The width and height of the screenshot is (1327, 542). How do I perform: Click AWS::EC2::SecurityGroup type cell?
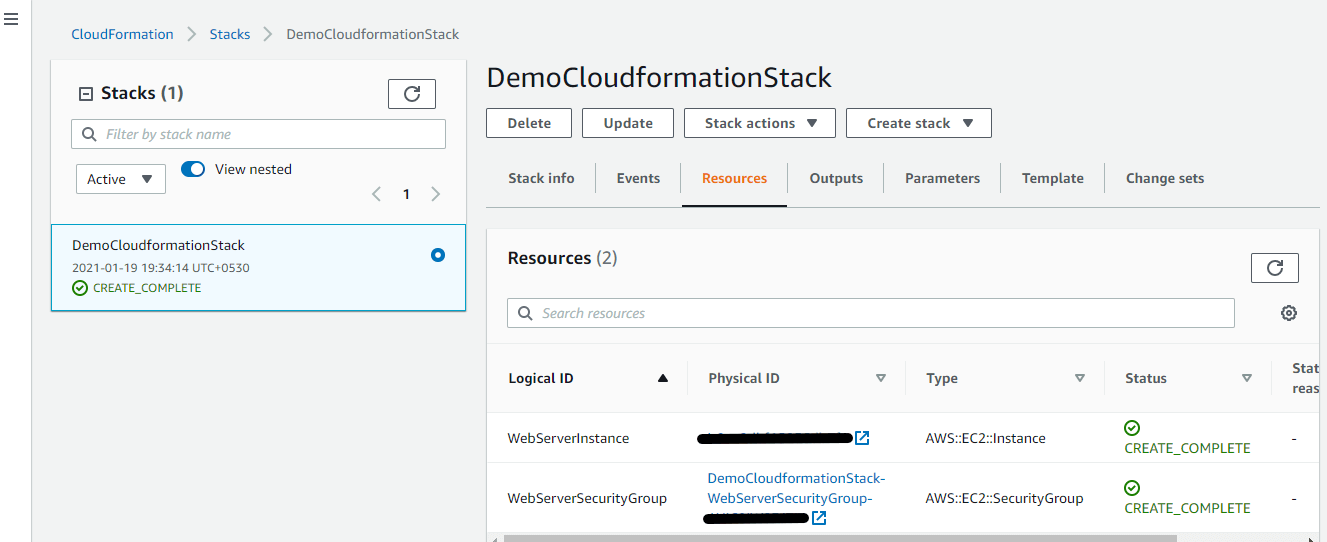[x=1004, y=498]
